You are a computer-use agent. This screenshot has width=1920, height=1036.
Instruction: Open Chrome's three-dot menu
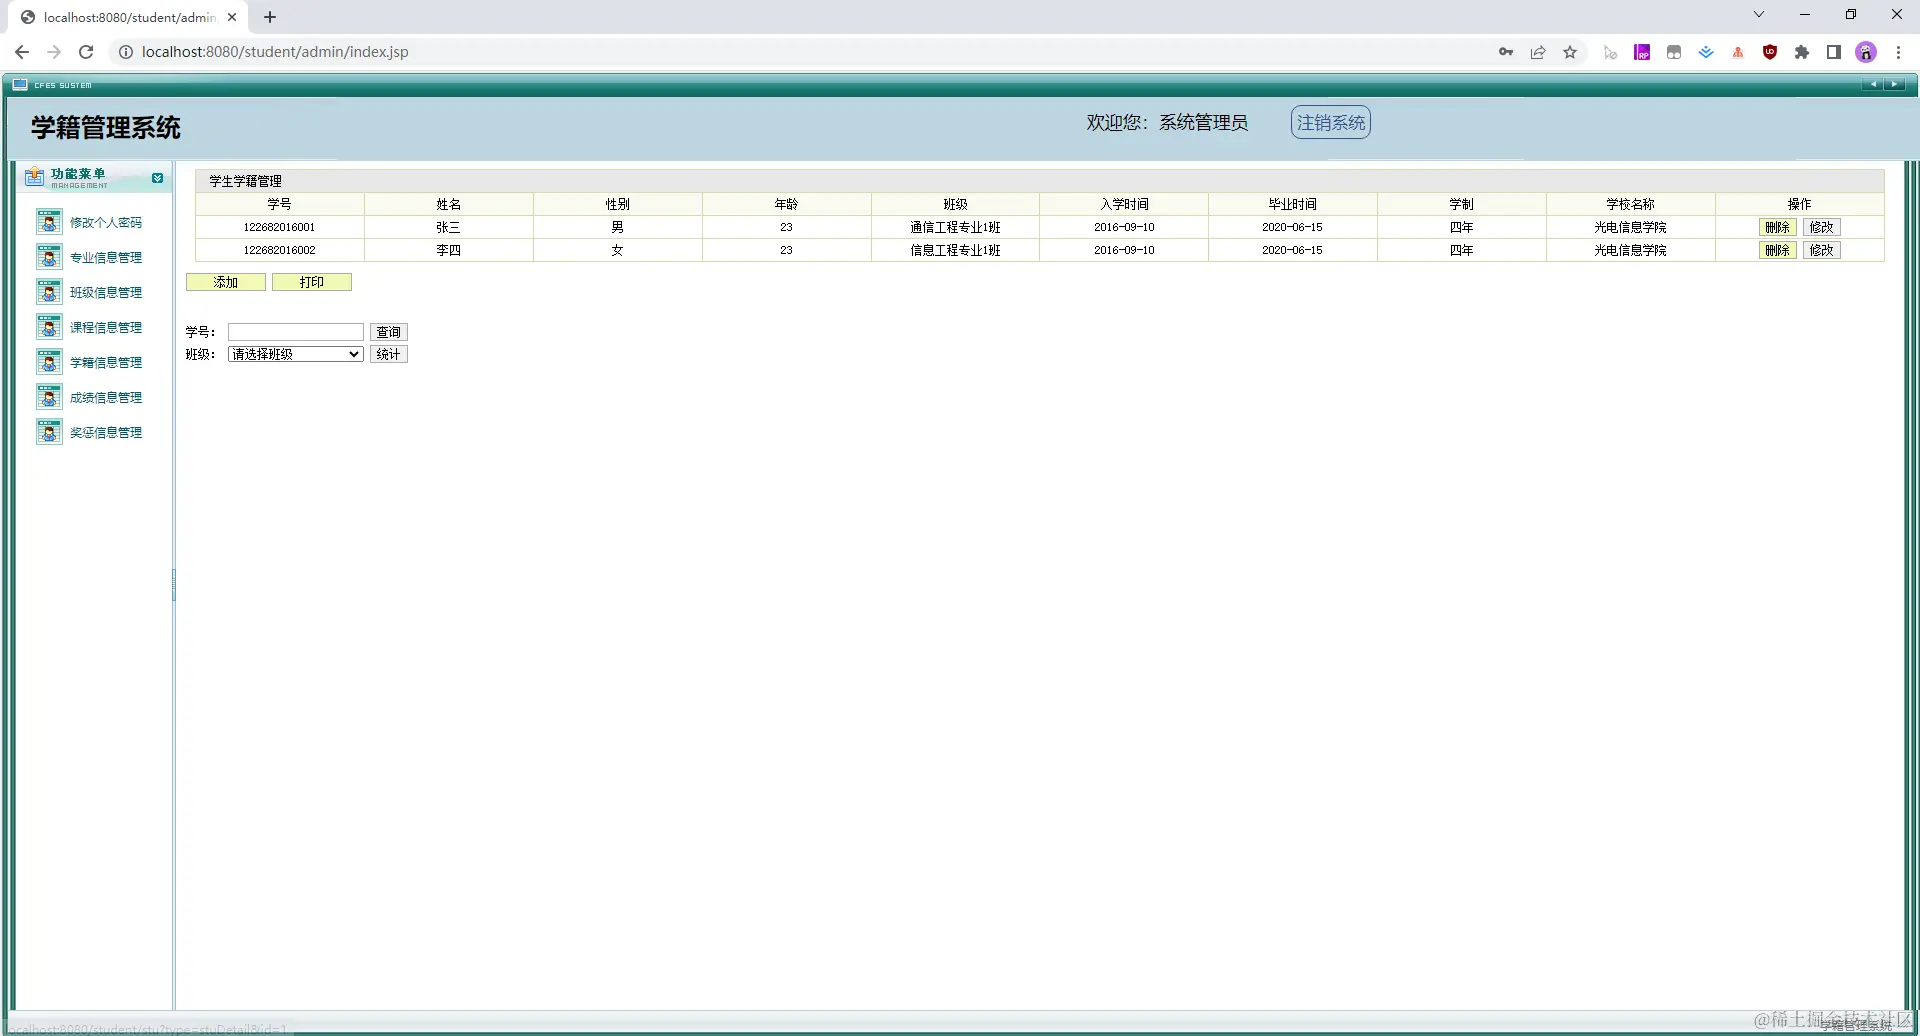click(1898, 51)
